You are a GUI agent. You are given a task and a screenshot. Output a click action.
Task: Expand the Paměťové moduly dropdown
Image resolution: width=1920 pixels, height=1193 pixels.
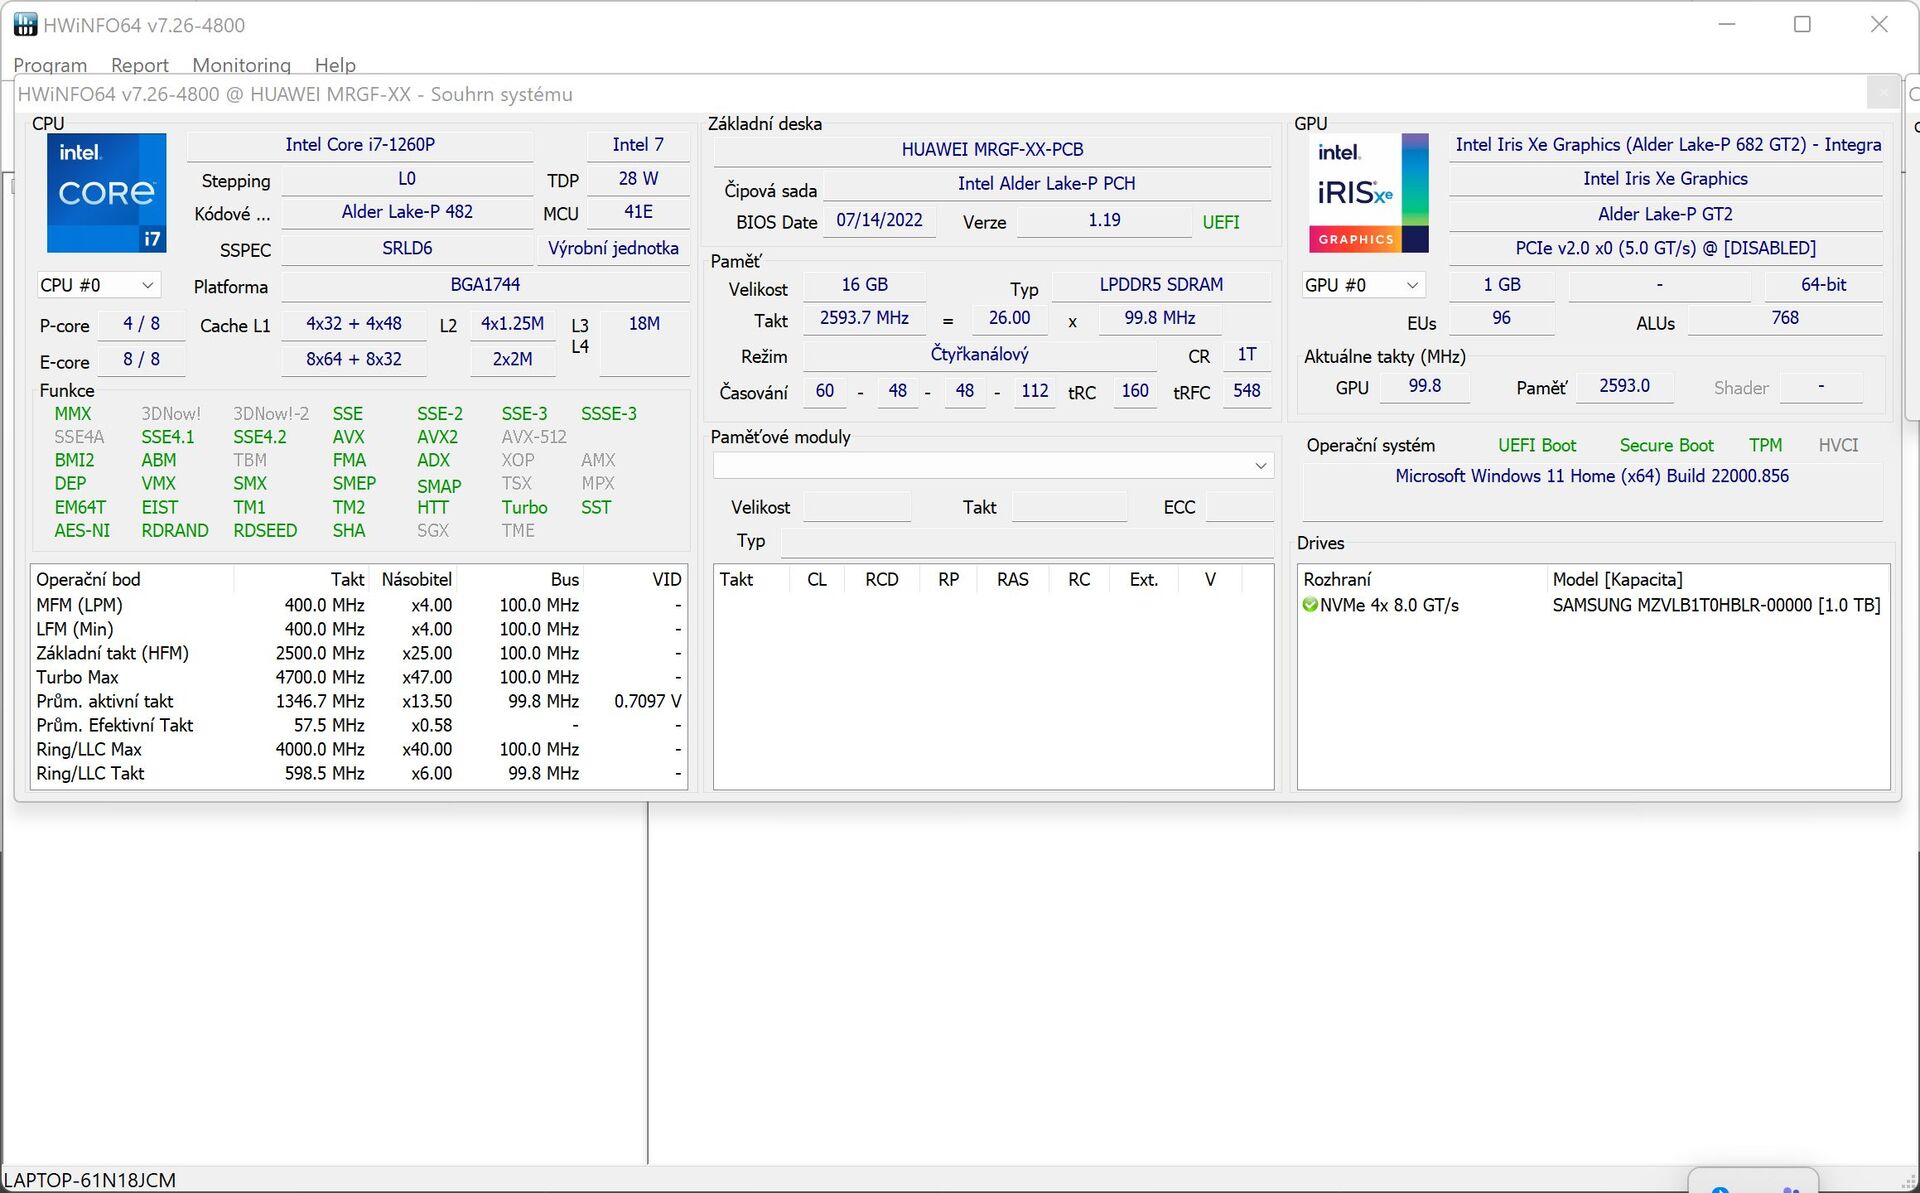pos(1260,466)
